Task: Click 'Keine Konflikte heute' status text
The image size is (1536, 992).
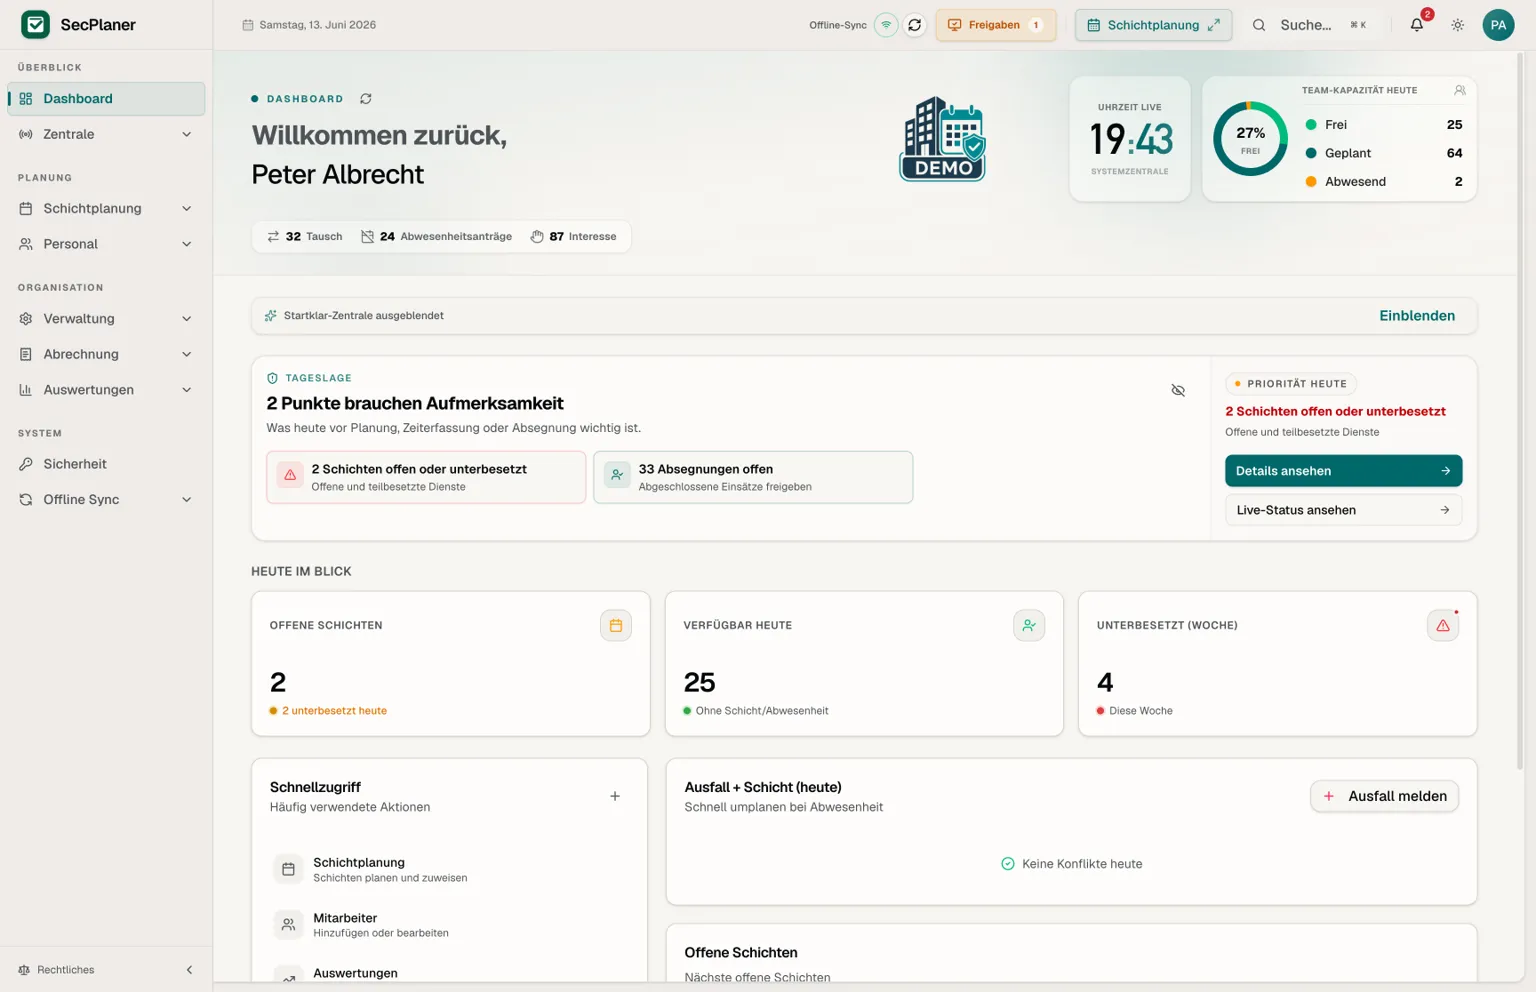Action: (1082, 864)
